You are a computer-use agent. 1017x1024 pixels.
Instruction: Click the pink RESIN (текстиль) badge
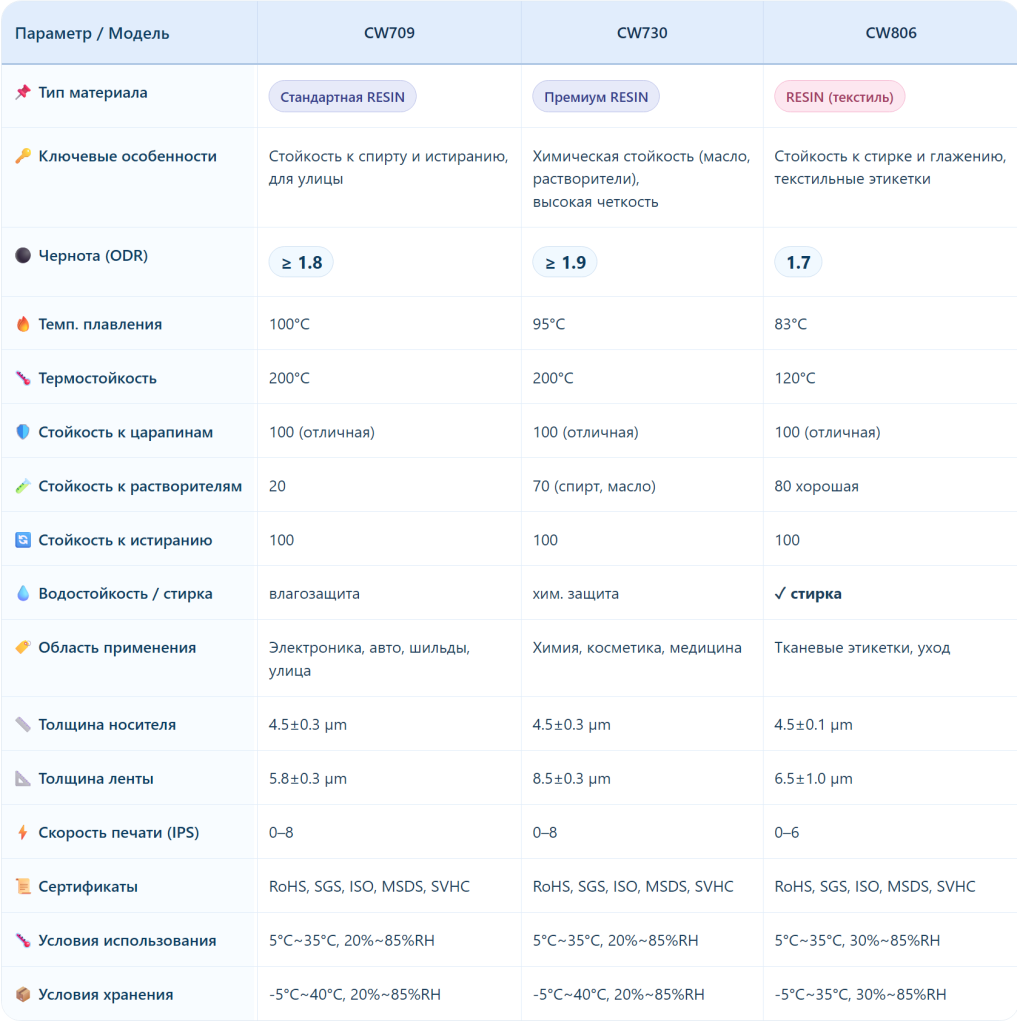tap(840, 97)
